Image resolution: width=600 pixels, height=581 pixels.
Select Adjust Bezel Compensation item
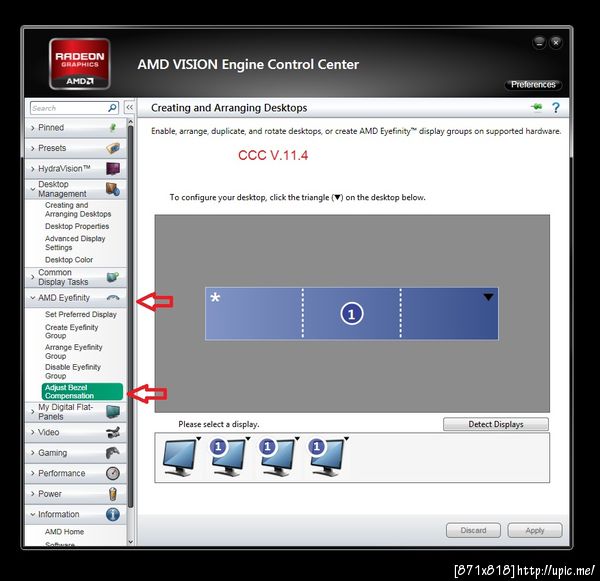82,392
